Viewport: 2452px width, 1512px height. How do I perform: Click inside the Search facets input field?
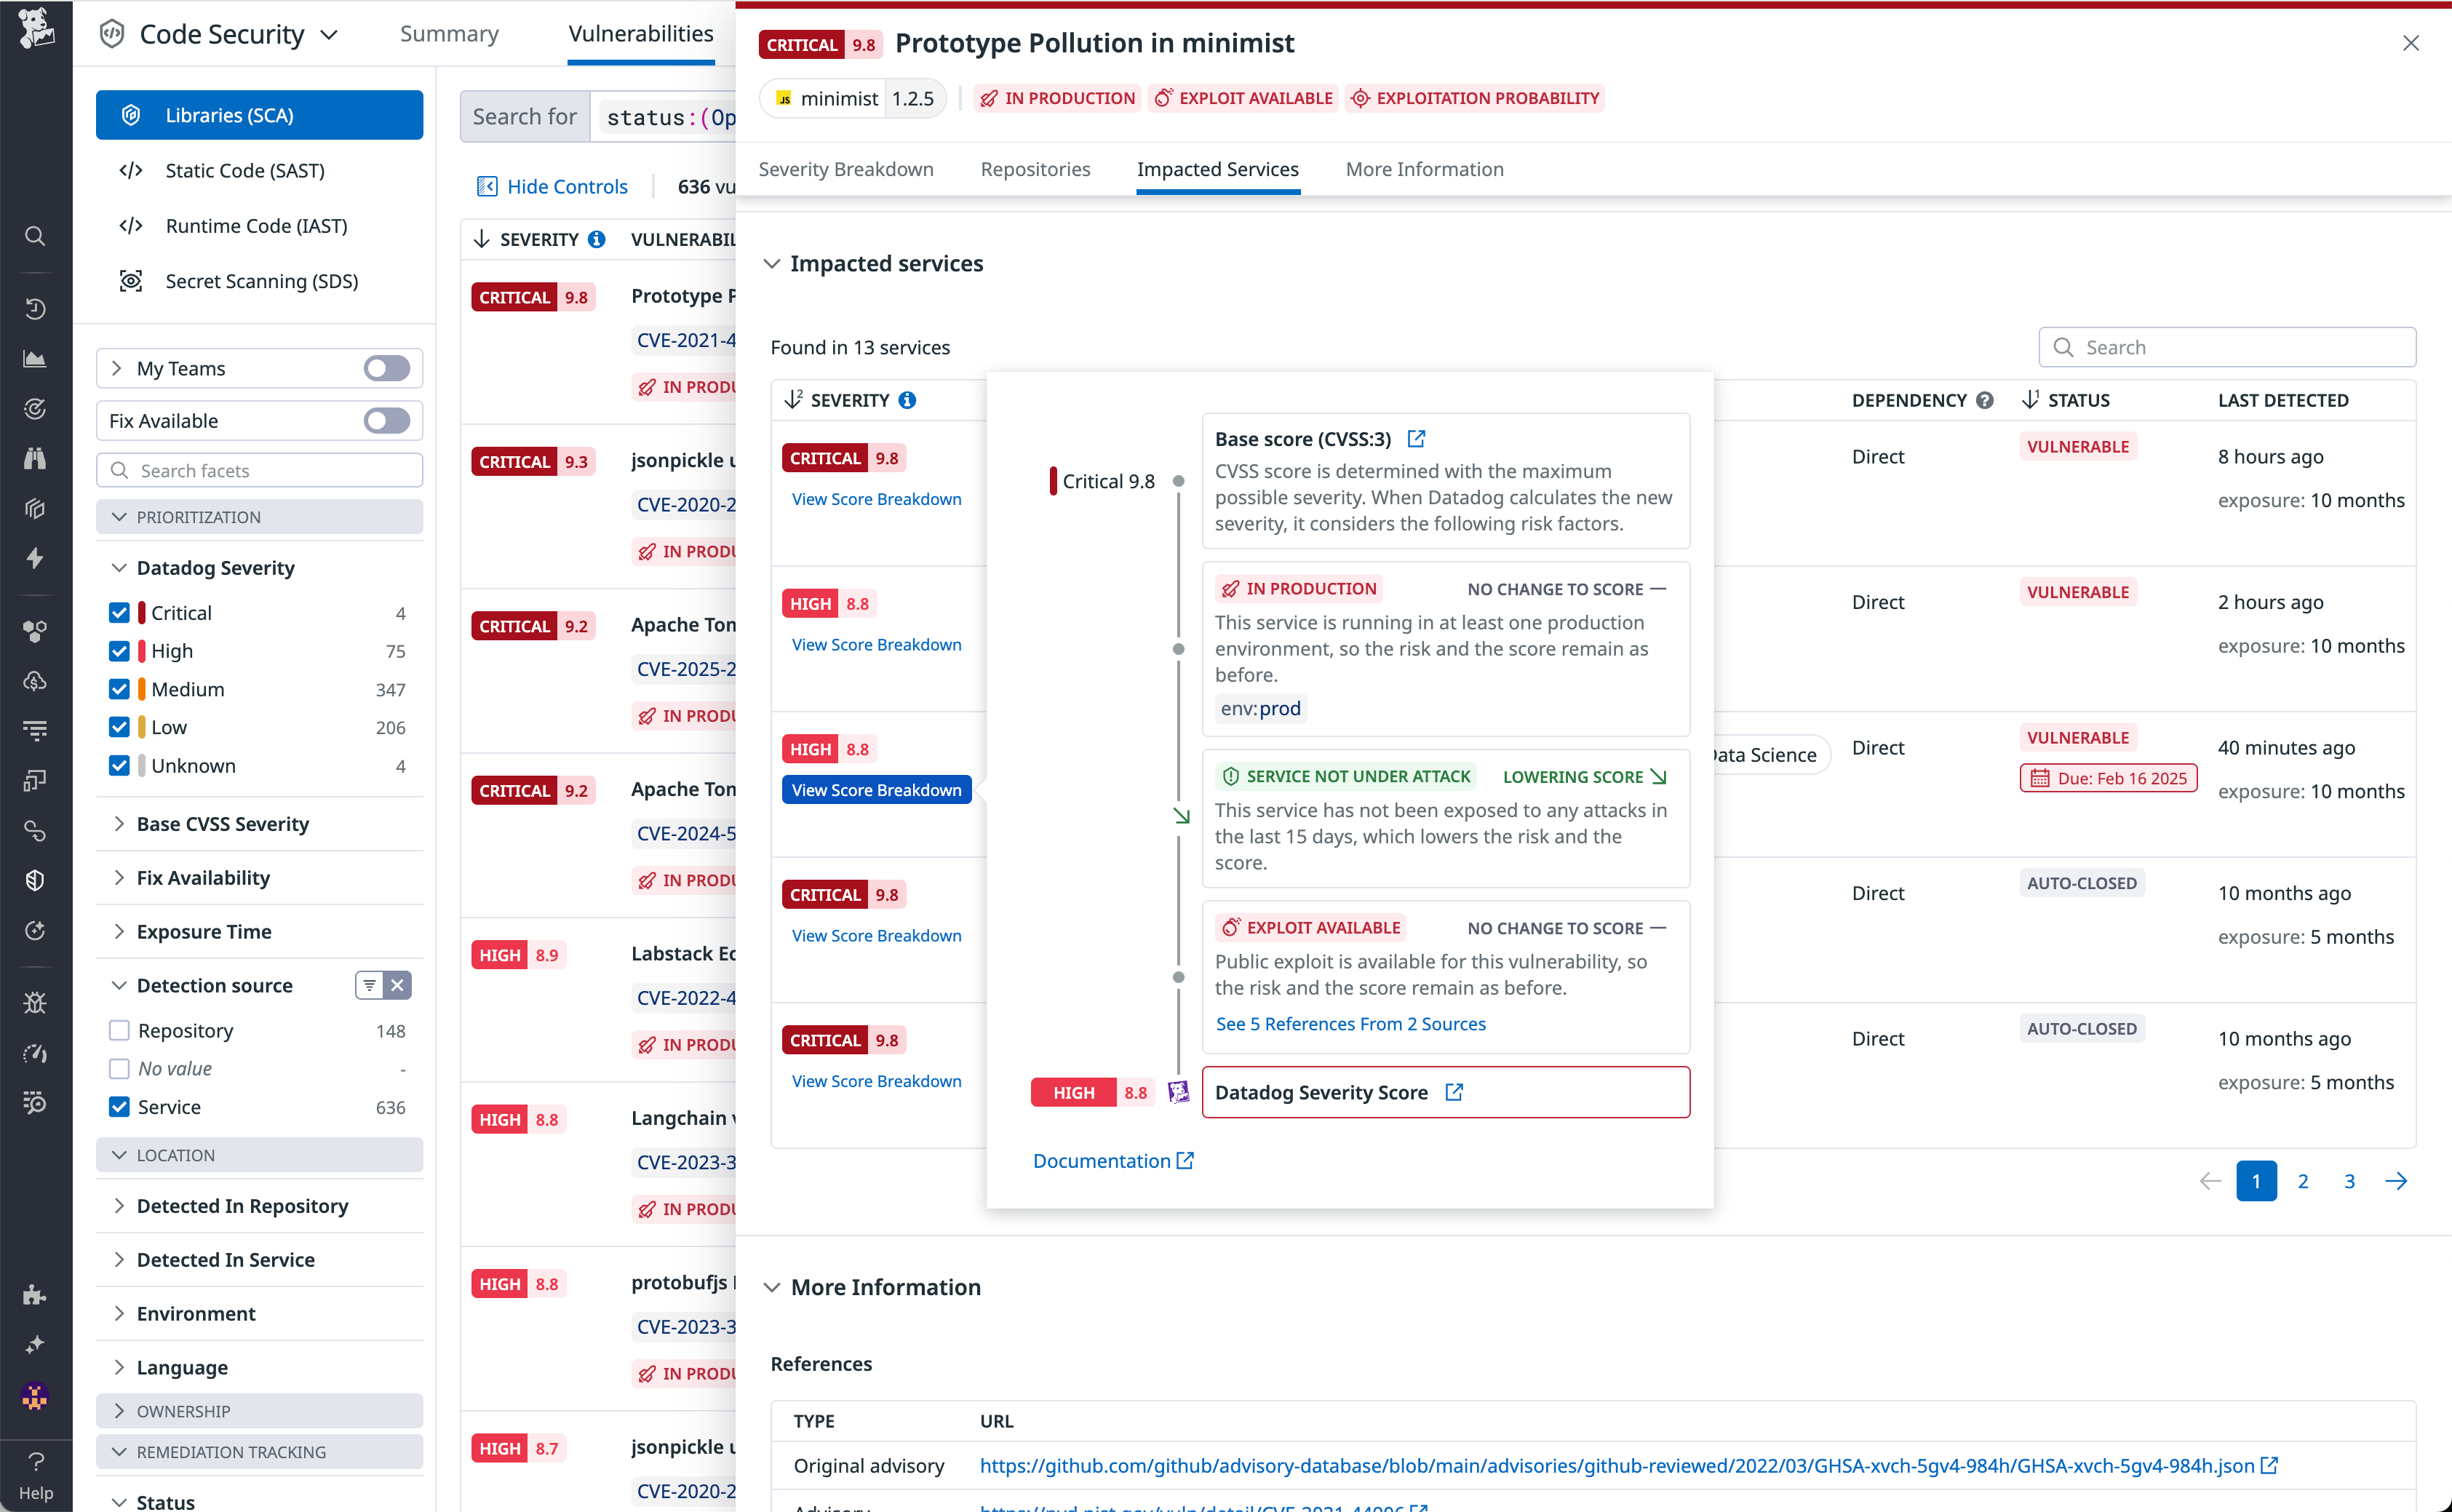pos(260,470)
